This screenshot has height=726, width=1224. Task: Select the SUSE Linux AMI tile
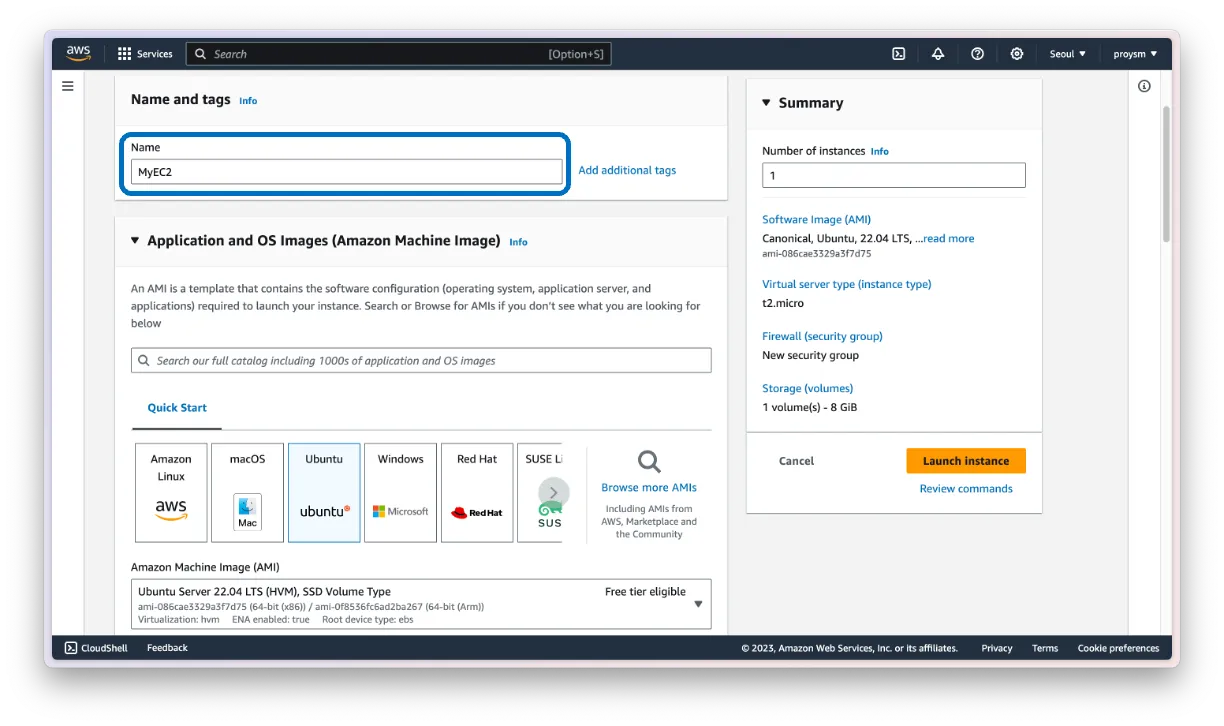[539, 493]
